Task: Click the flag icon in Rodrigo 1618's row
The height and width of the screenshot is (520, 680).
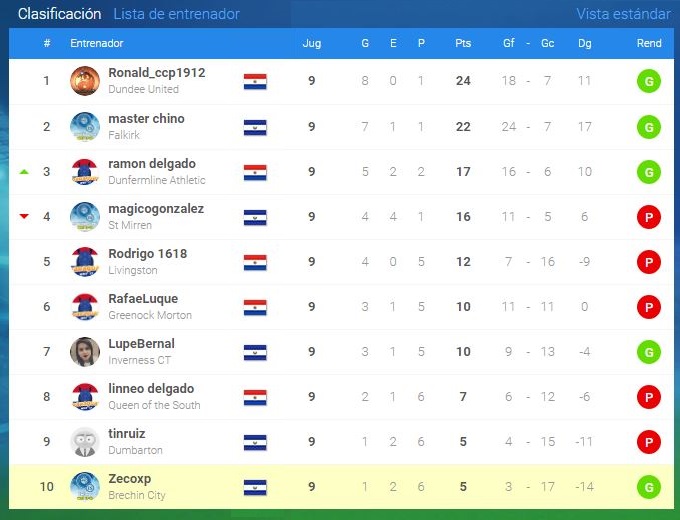Action: [255, 262]
